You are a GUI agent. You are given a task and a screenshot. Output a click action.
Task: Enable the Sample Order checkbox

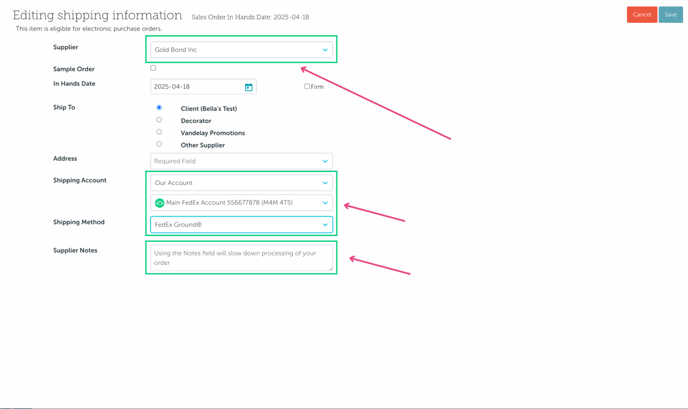(153, 68)
